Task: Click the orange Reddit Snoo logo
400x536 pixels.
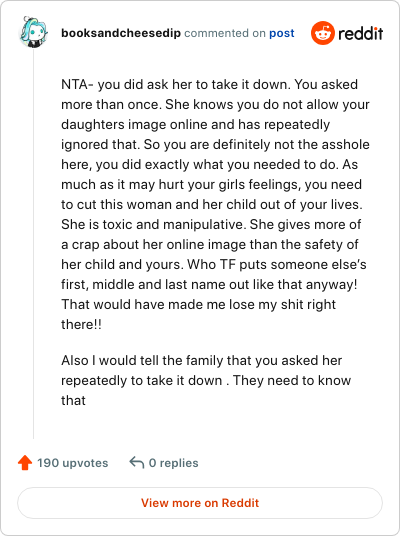Action: (x=322, y=33)
